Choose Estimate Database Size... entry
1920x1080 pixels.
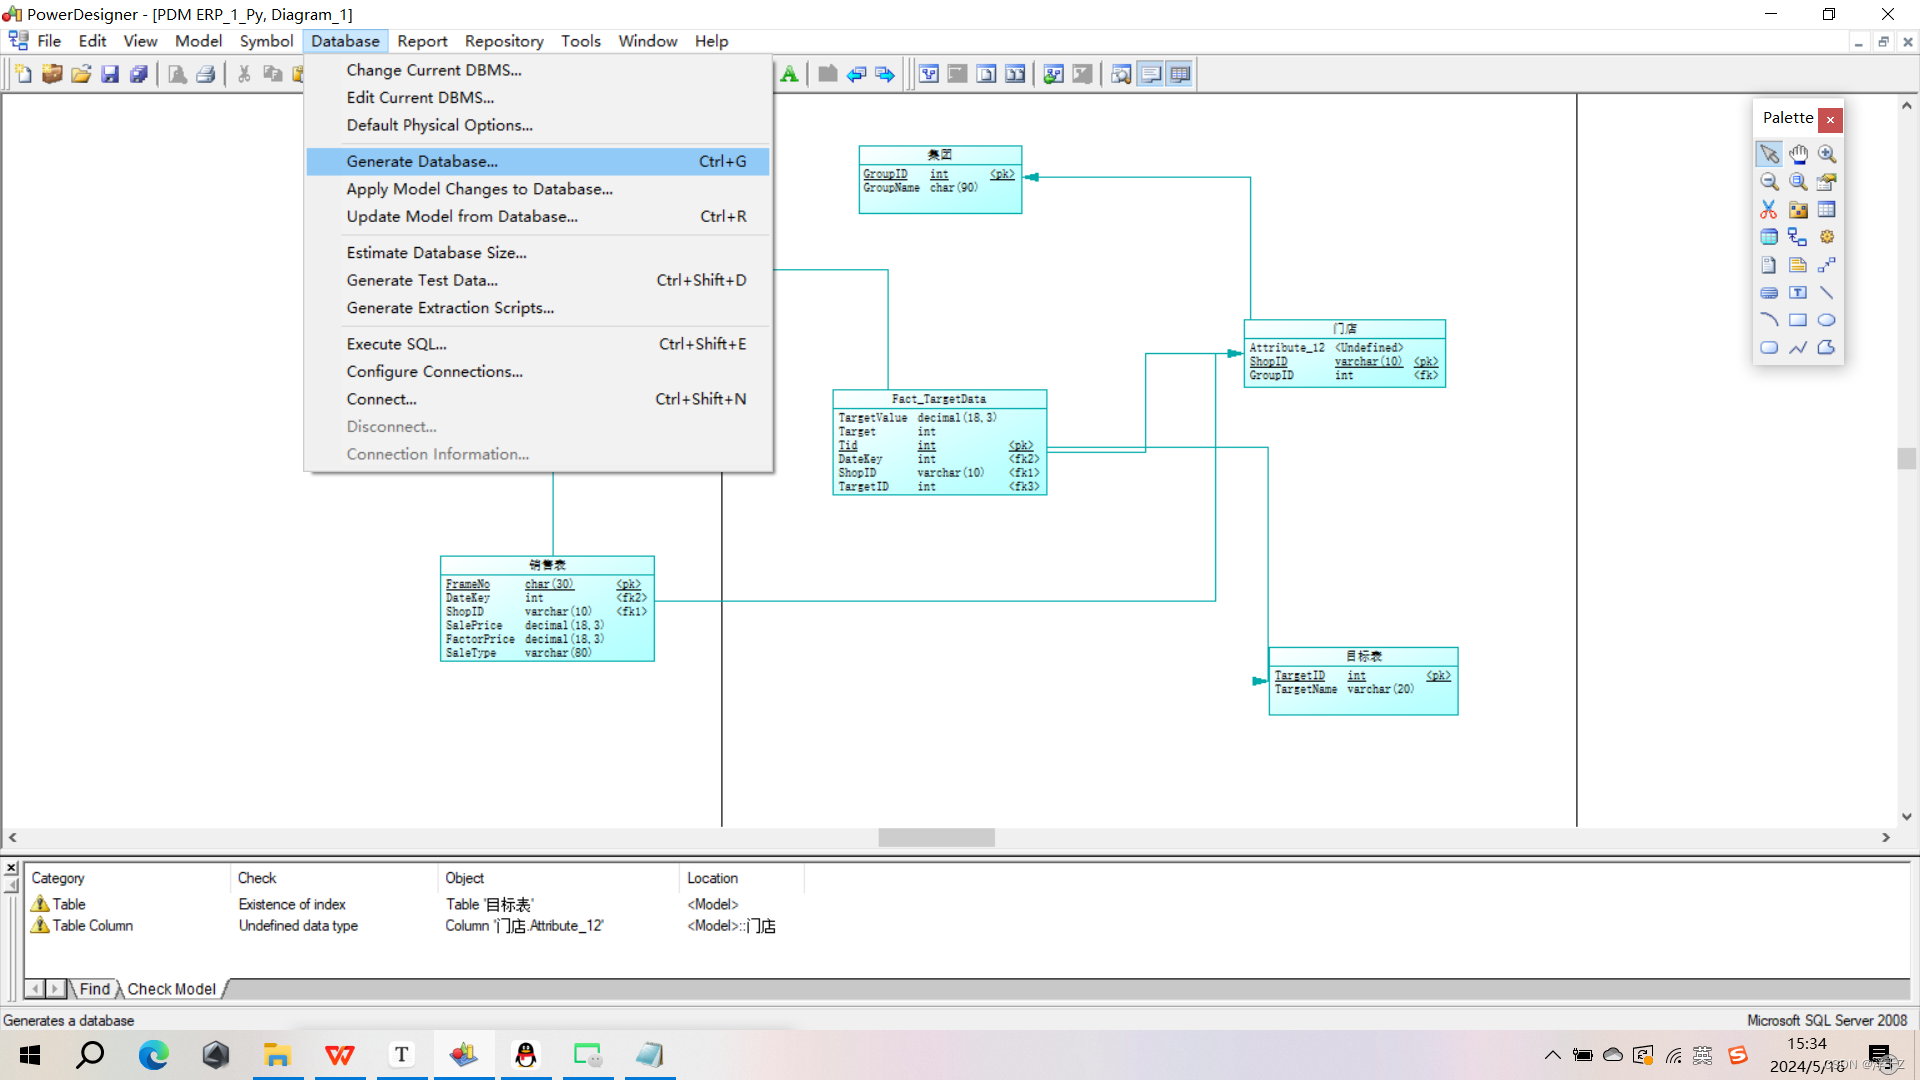pyautogui.click(x=538, y=253)
